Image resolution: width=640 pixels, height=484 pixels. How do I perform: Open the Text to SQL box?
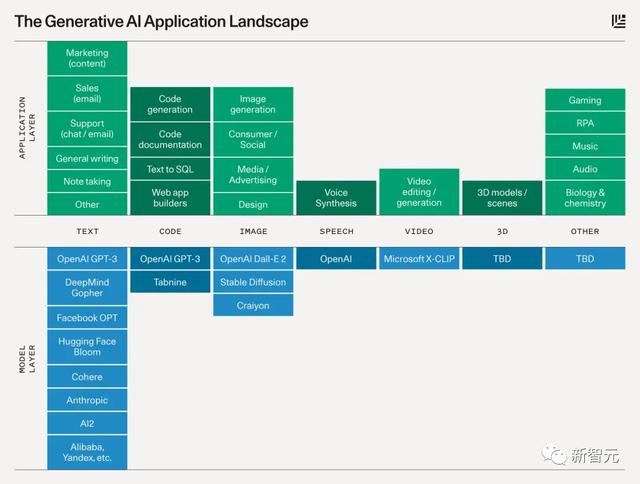coord(170,169)
